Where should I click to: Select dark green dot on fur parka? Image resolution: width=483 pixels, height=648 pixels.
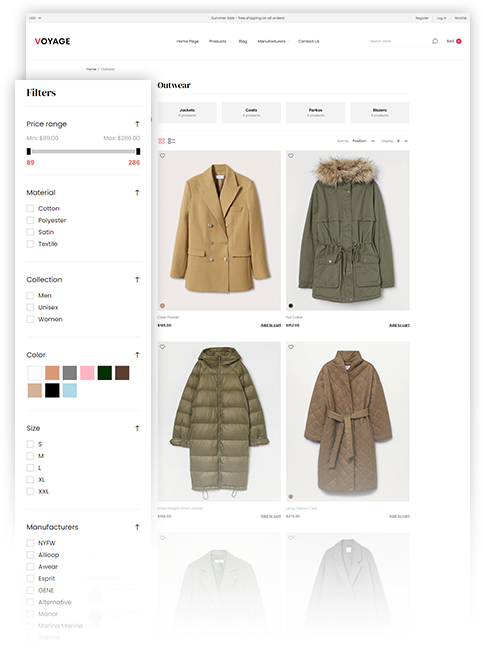290,306
